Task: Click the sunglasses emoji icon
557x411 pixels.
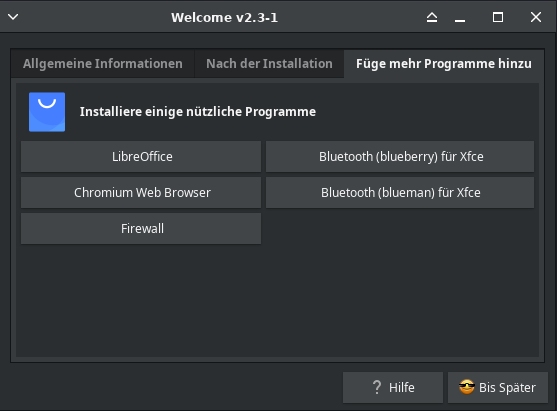Action: click(467, 387)
